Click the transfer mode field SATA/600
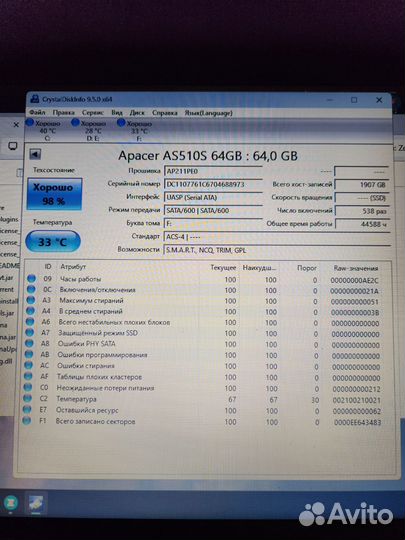The image size is (405, 540). [213, 210]
